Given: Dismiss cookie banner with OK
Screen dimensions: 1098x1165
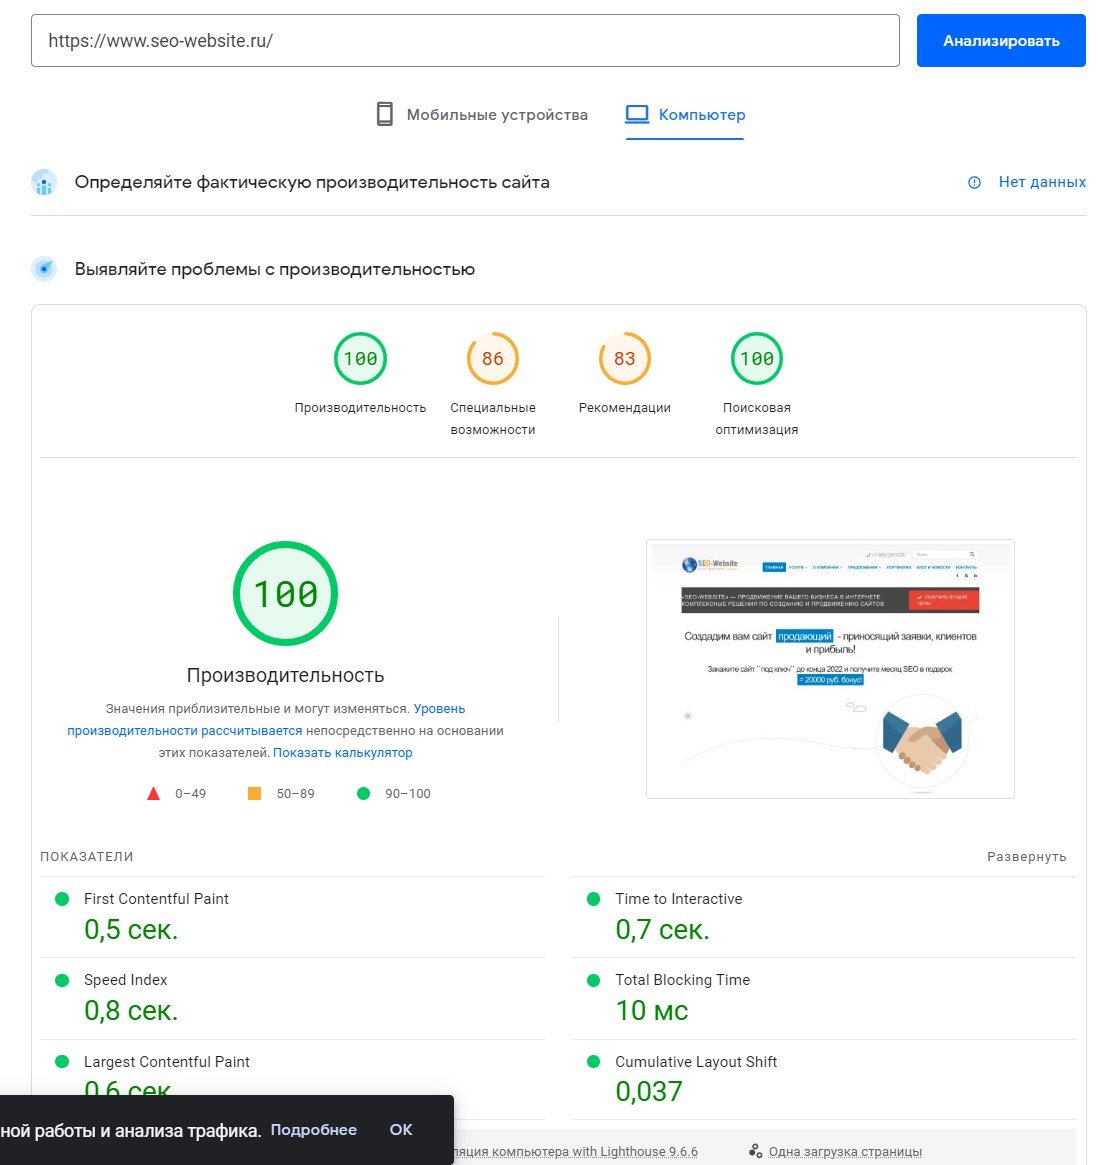Looking at the screenshot, I should click(401, 1129).
